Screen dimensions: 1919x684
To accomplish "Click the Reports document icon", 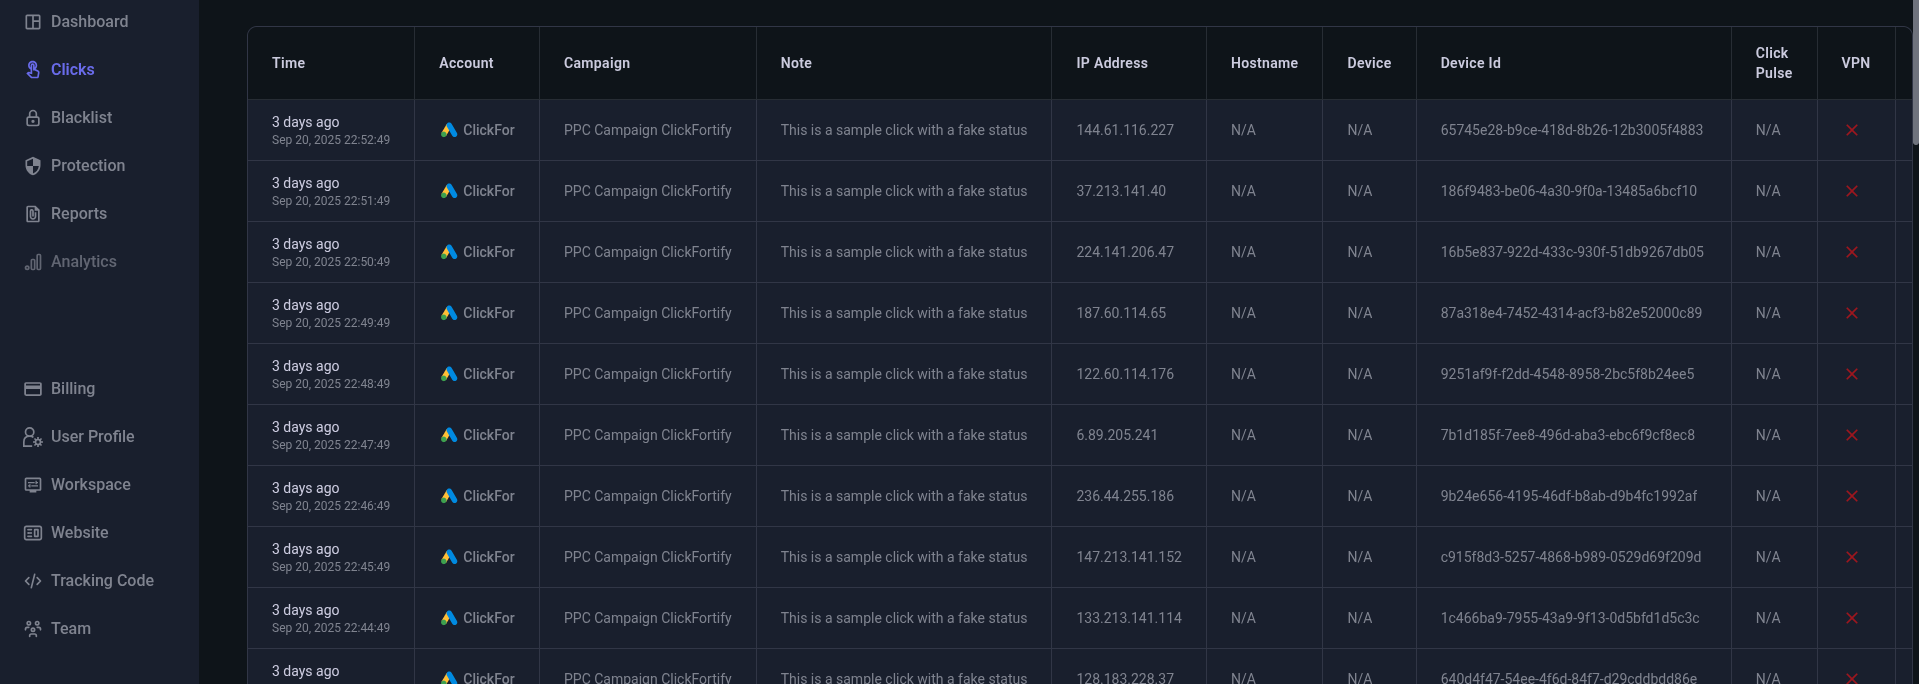I will pyautogui.click(x=33, y=214).
